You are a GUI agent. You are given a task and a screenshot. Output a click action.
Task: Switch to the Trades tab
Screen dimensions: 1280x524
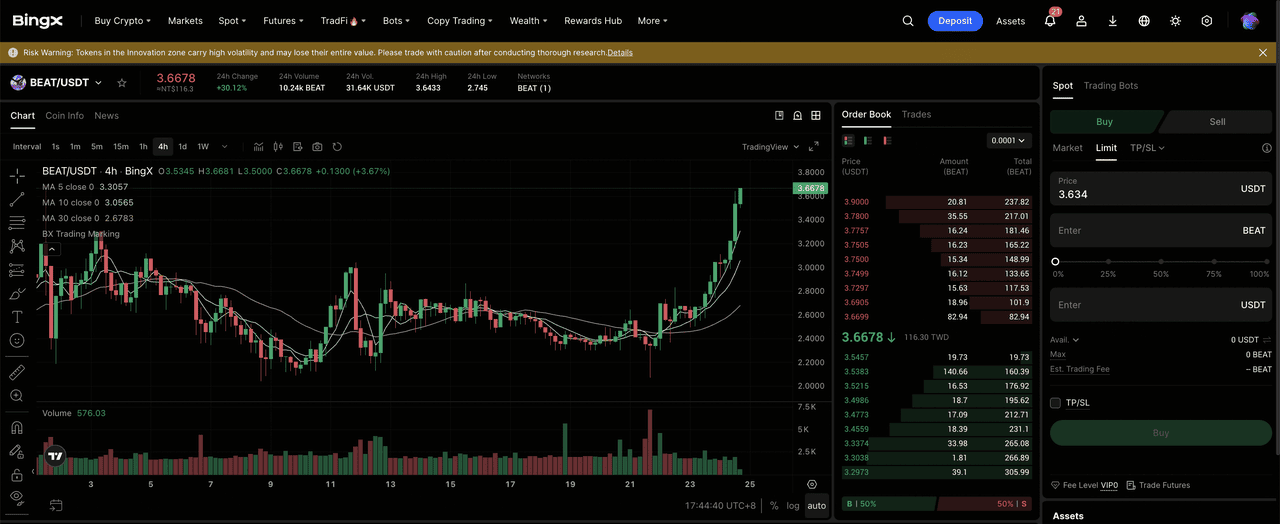pos(916,115)
